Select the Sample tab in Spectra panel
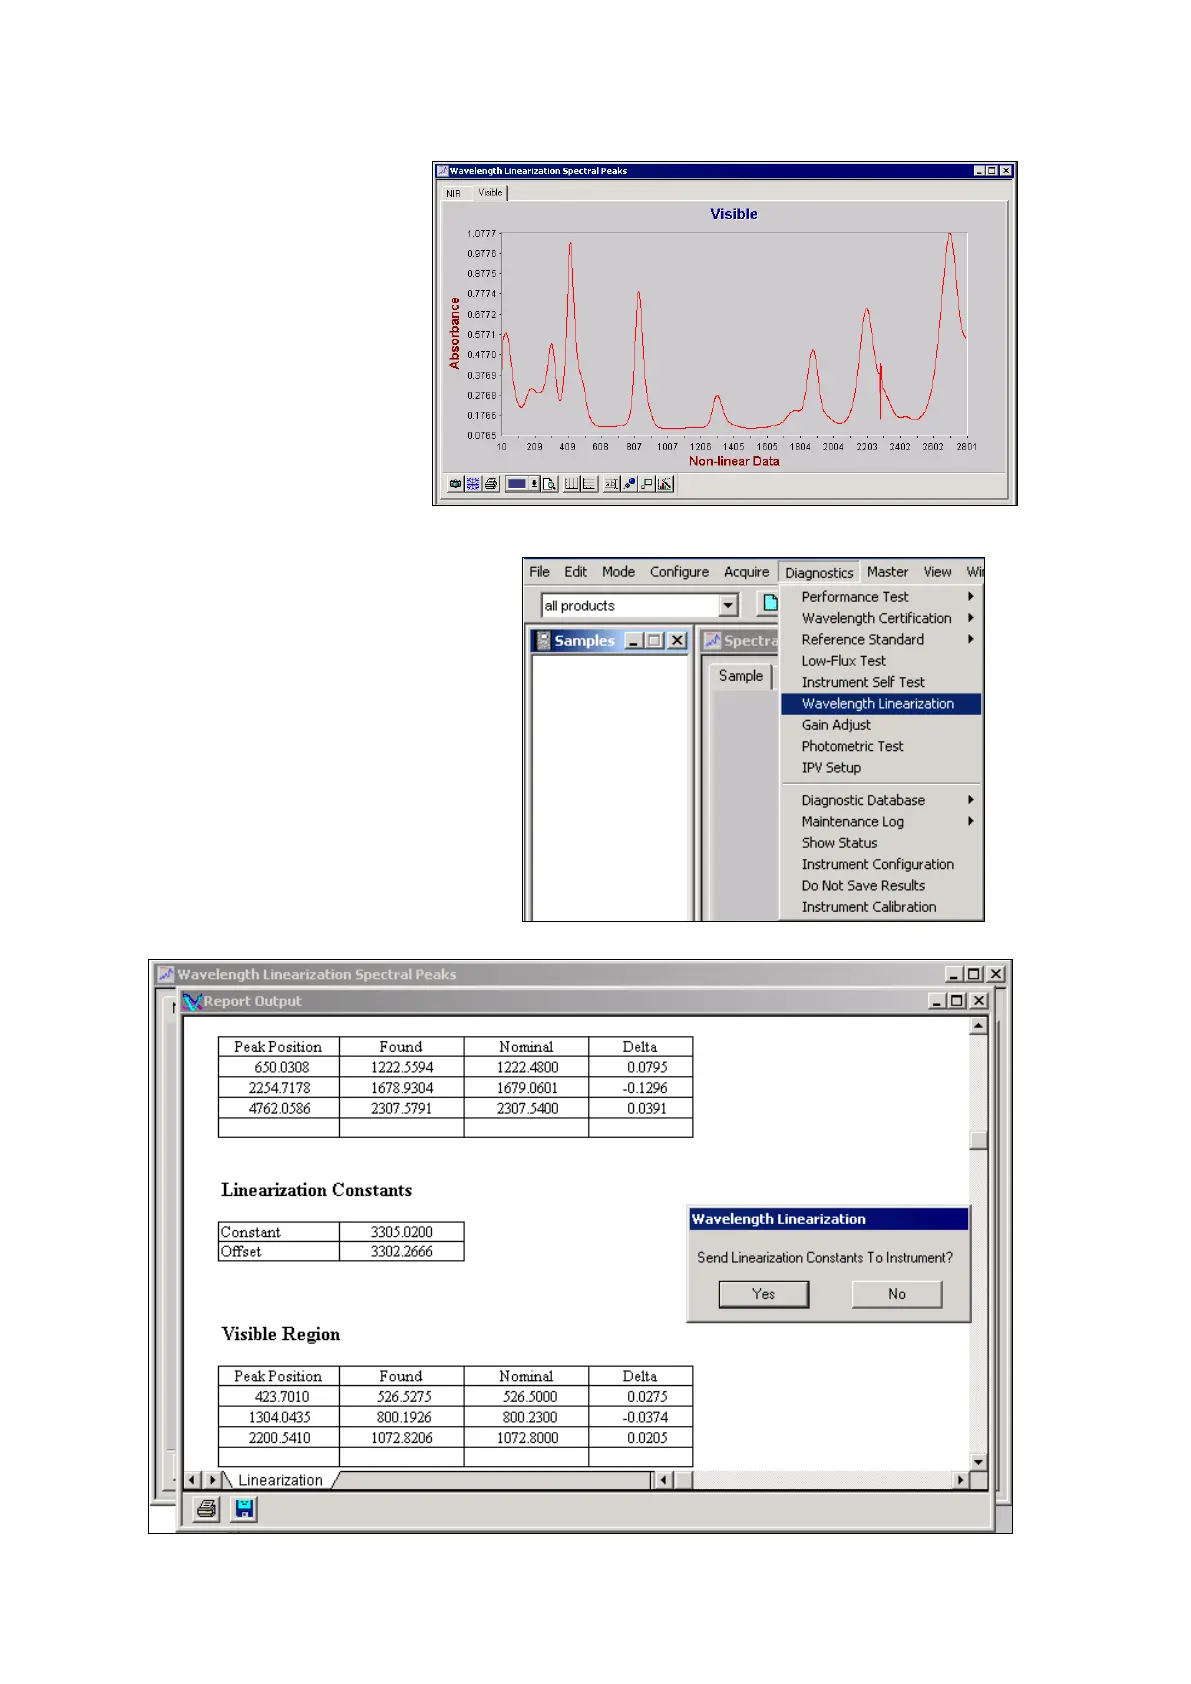Image resolution: width=1191 pixels, height=1684 pixels. [x=740, y=676]
